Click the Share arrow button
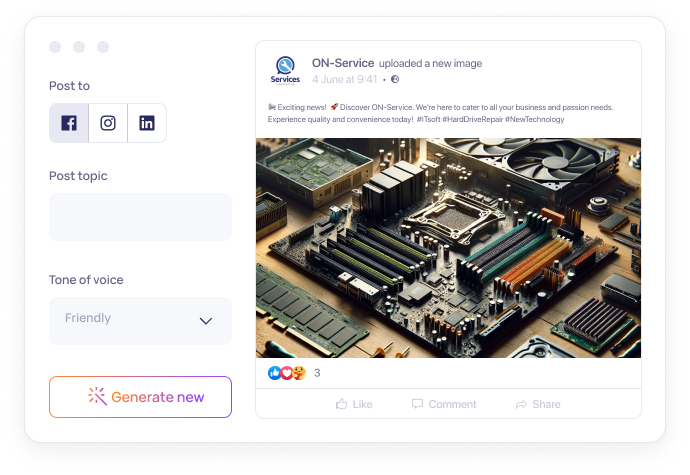Viewport: 690px width, 475px height. point(538,404)
